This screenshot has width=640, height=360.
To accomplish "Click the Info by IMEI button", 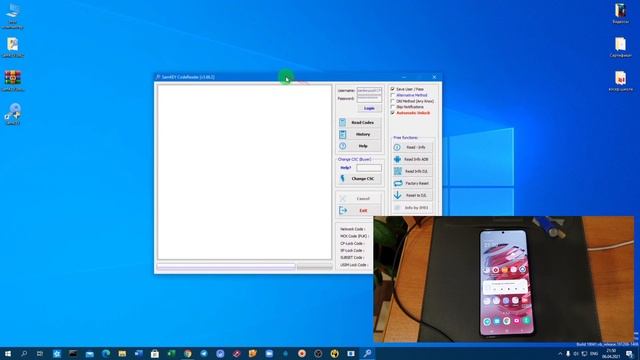I will [x=412, y=208].
